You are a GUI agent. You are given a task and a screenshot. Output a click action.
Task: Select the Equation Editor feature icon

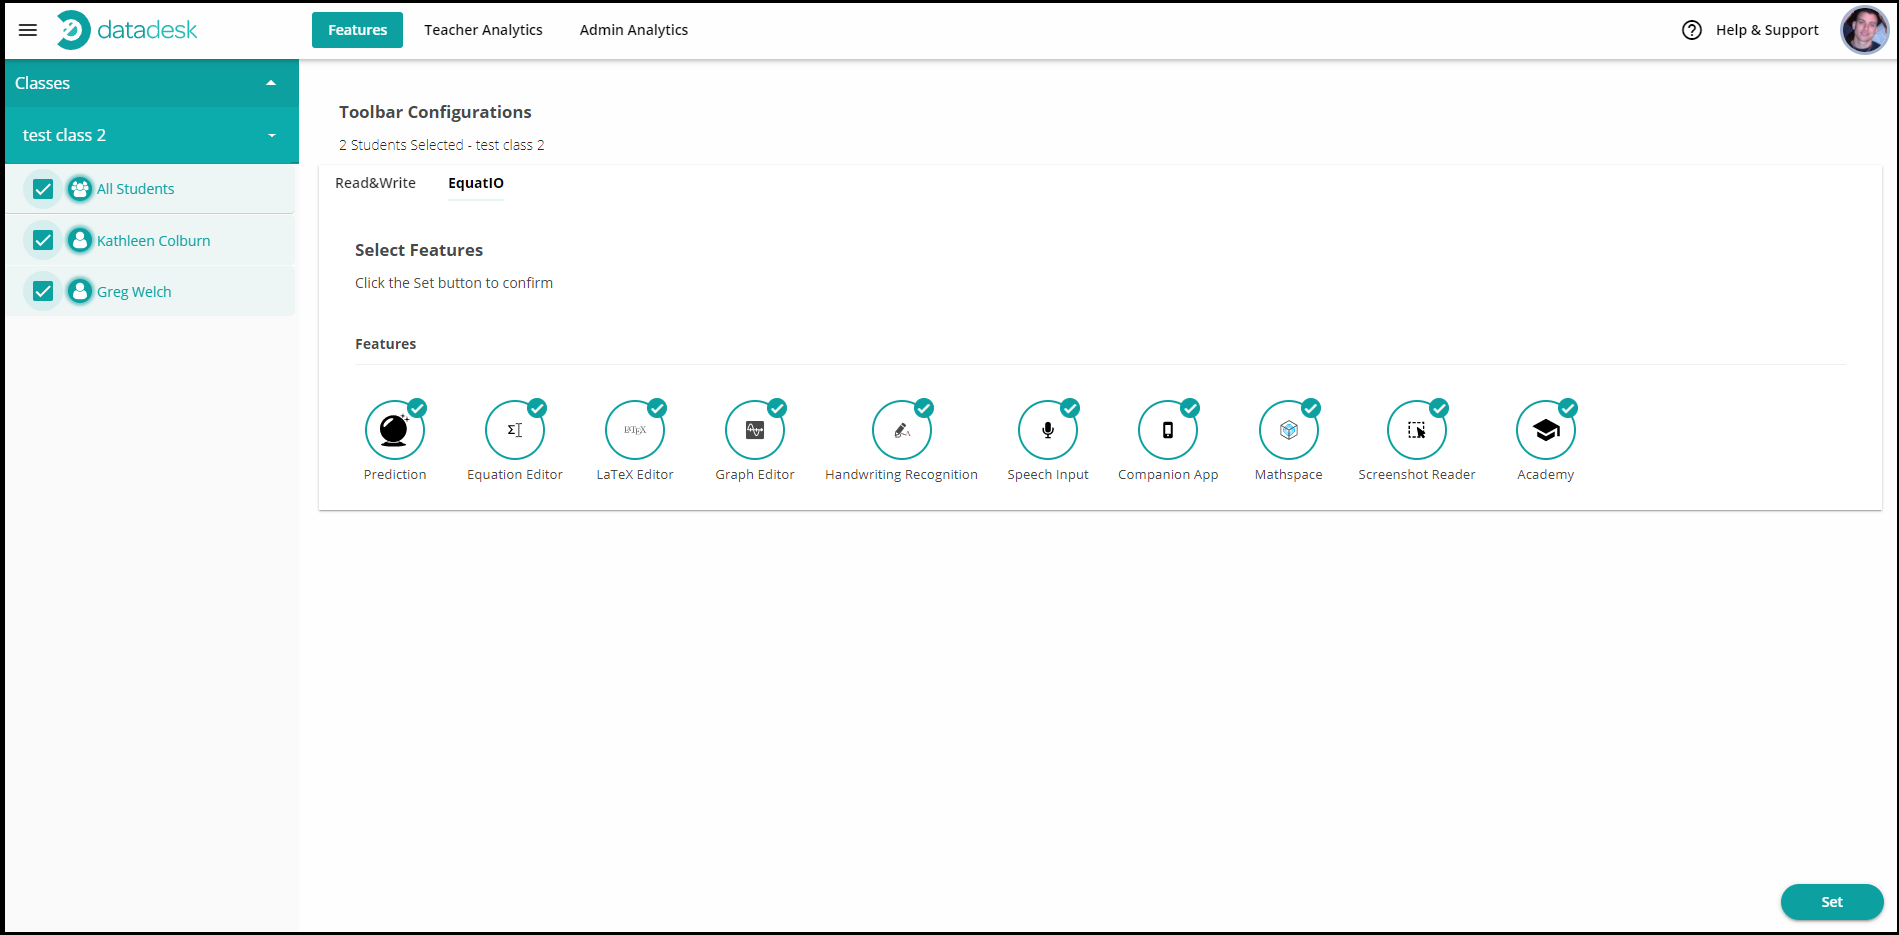coord(515,430)
